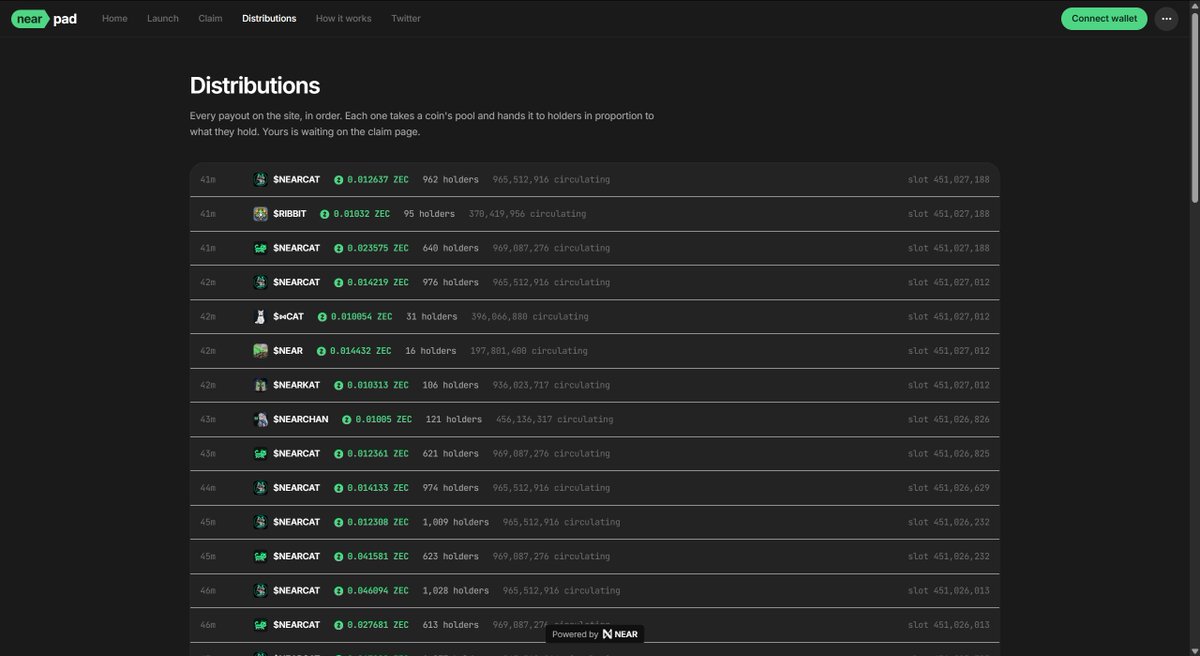Visit the Twitter link in the header
The height and width of the screenshot is (656, 1200).
click(406, 18)
